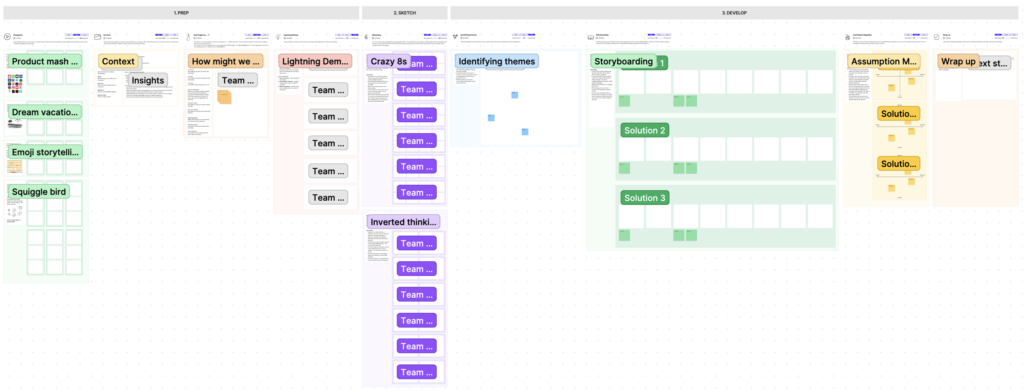Select the sketch image under Dream vacation label
Viewport: 1024px width, 392px height.
point(16,123)
